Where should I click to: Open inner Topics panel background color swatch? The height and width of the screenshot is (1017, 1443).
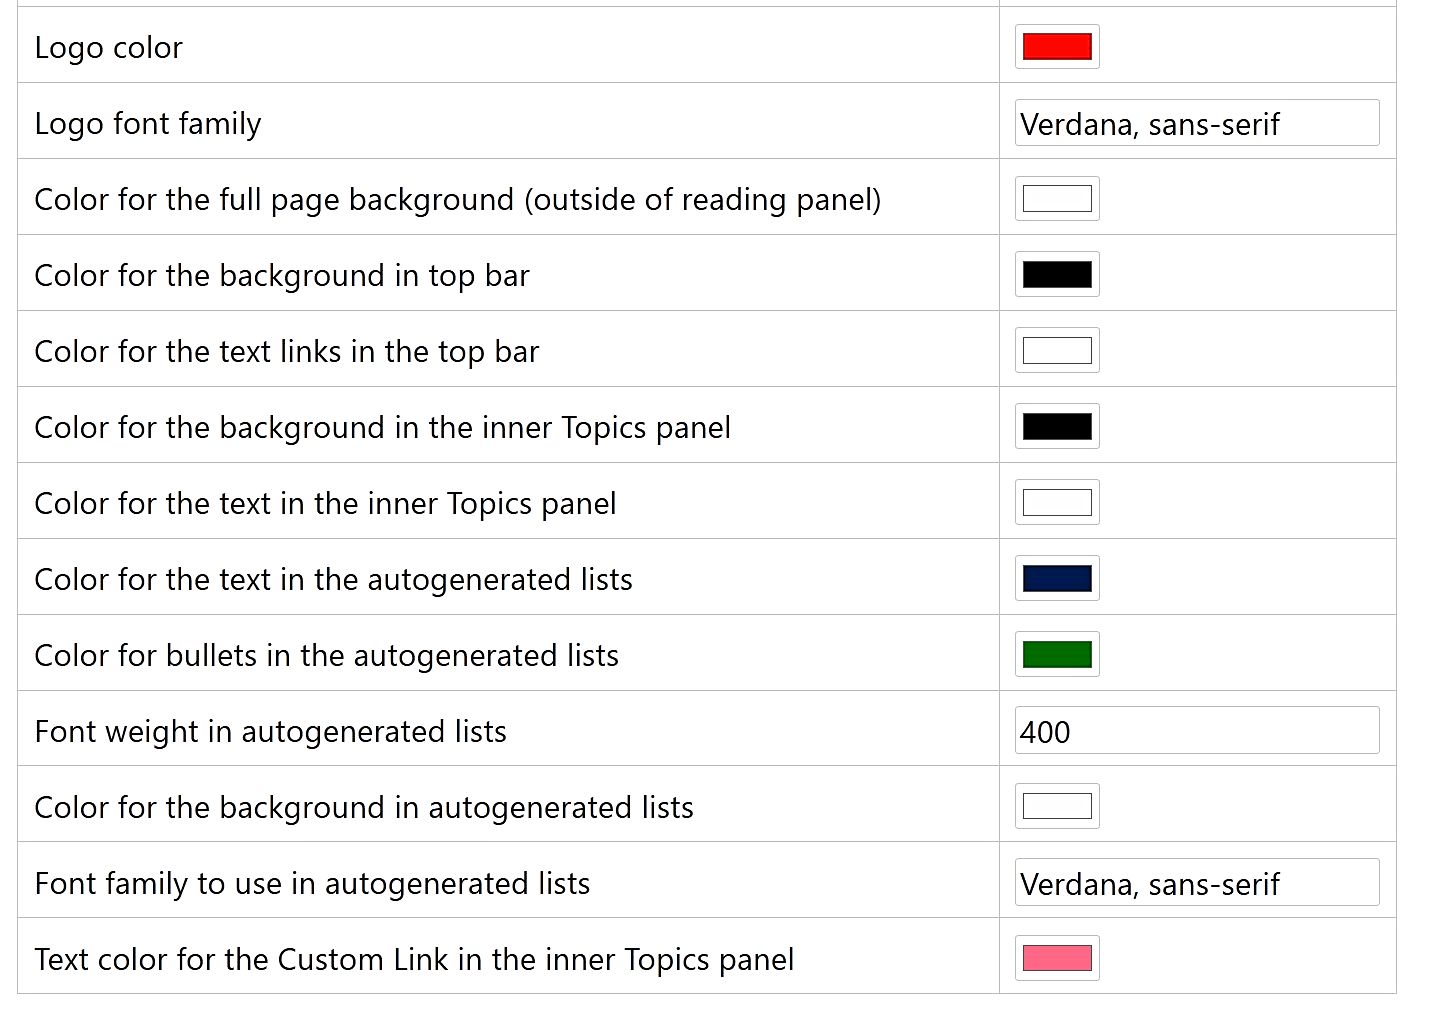click(x=1057, y=427)
